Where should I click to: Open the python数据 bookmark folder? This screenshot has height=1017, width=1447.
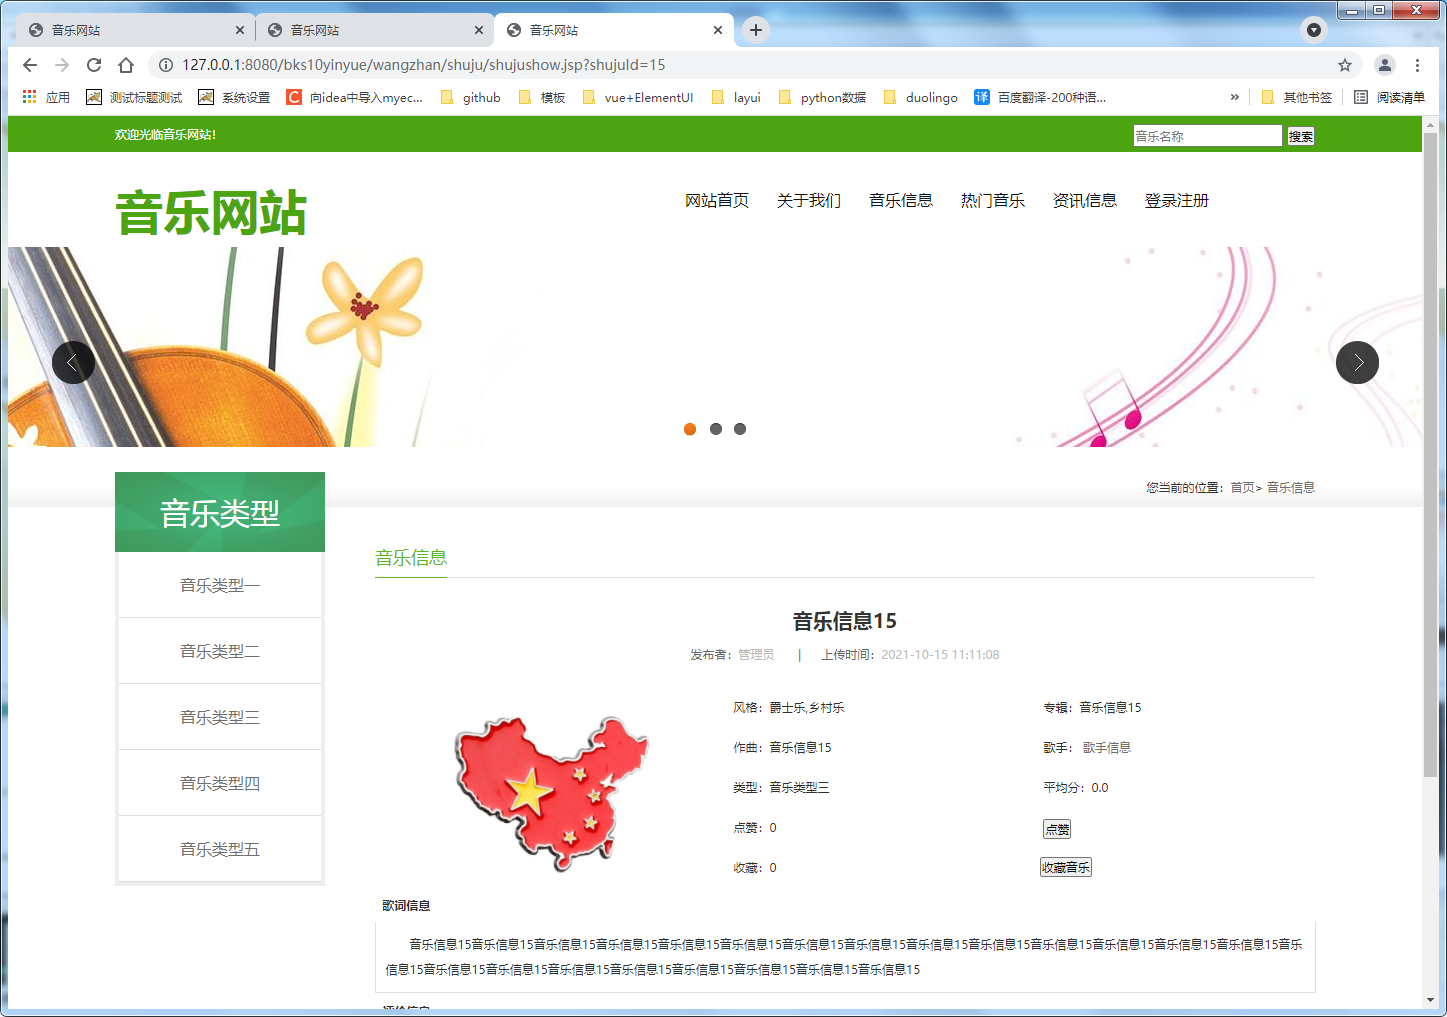tap(822, 97)
